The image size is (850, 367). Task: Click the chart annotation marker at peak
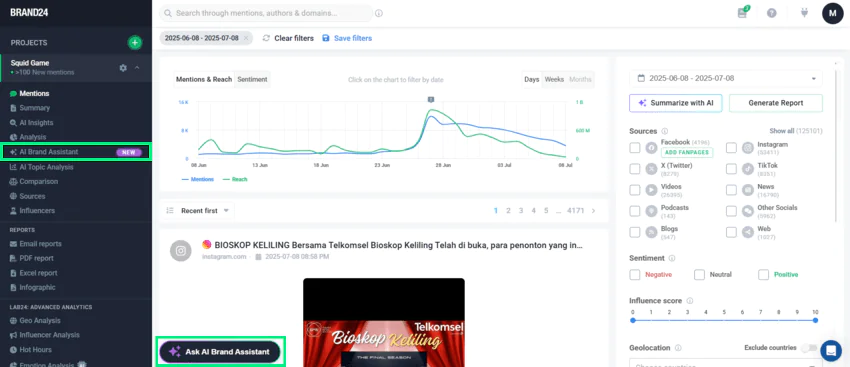point(430,100)
